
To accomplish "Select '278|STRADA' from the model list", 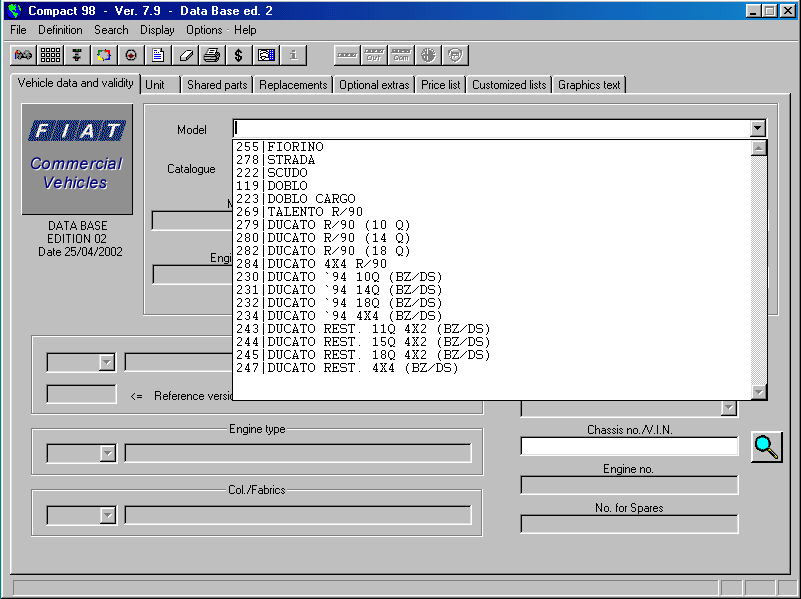I will click(492, 160).
